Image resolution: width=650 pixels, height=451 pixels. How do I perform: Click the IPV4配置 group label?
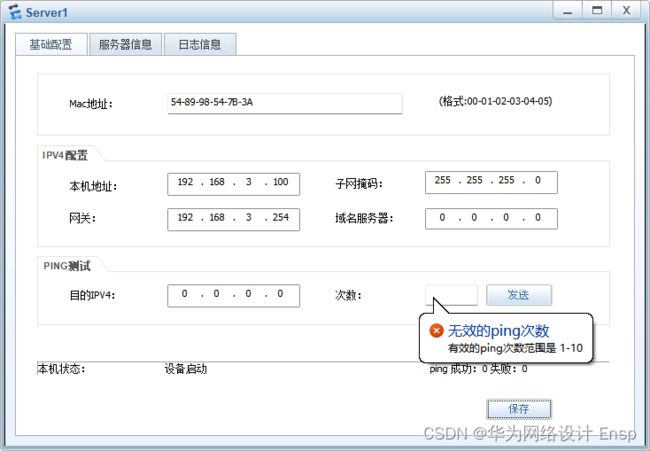pyautogui.click(x=65, y=155)
